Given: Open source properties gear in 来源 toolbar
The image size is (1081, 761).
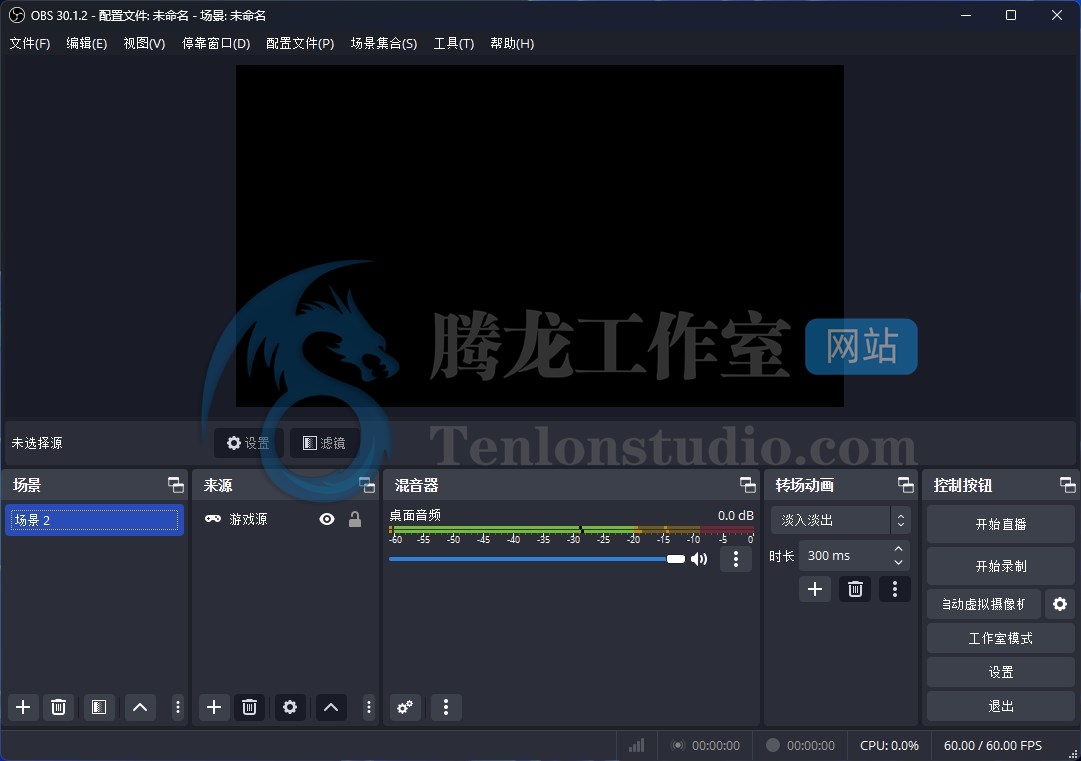Looking at the screenshot, I should [x=290, y=707].
